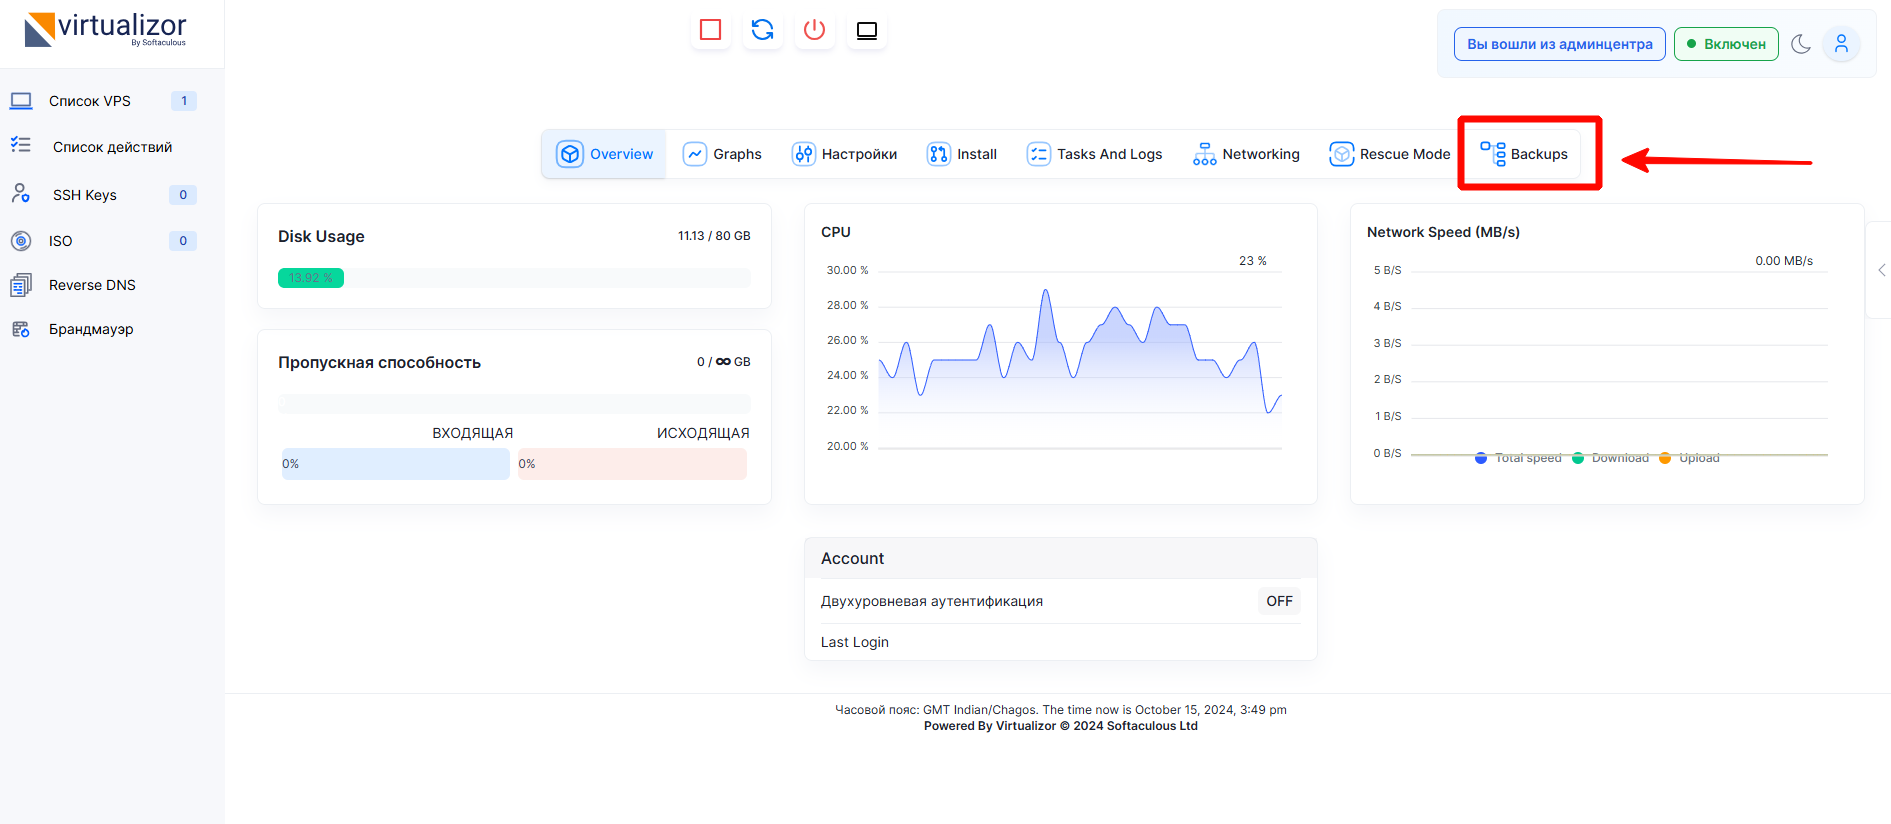Image resolution: width=1891 pixels, height=824 pixels.
Task: Click the Tasks And Logs list icon
Action: click(x=1039, y=154)
